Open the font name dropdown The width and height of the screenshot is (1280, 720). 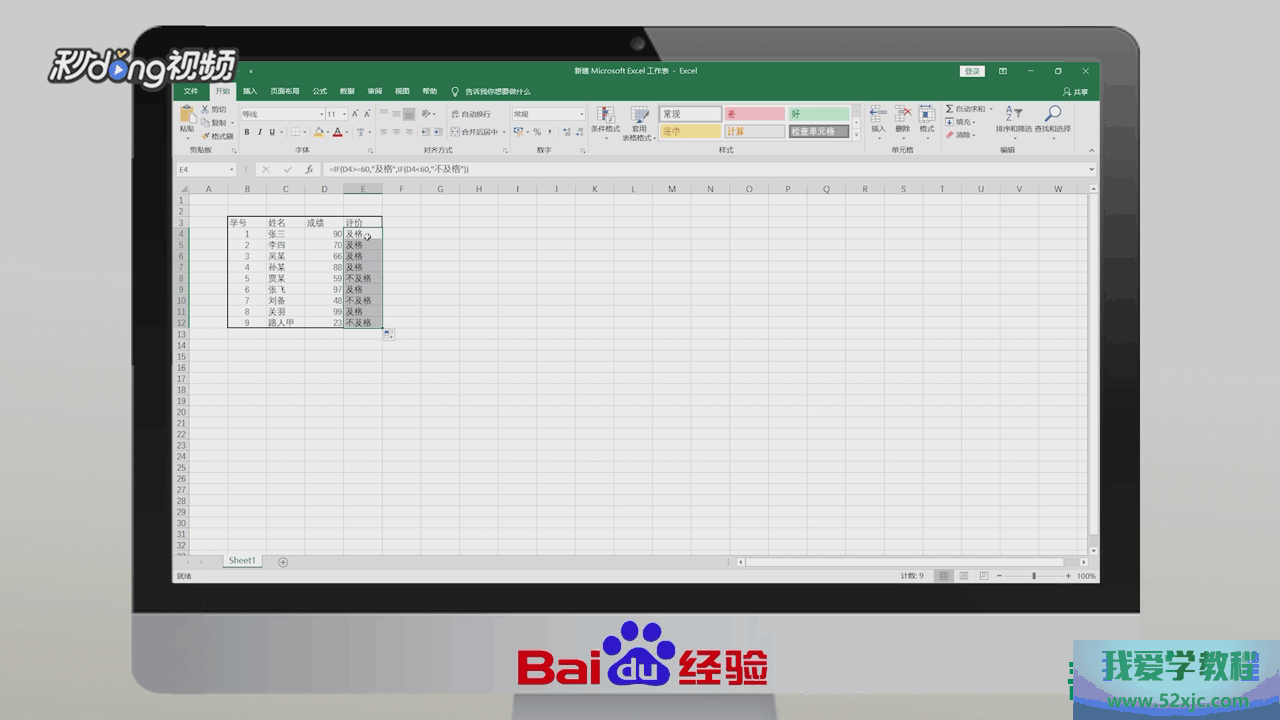321,114
